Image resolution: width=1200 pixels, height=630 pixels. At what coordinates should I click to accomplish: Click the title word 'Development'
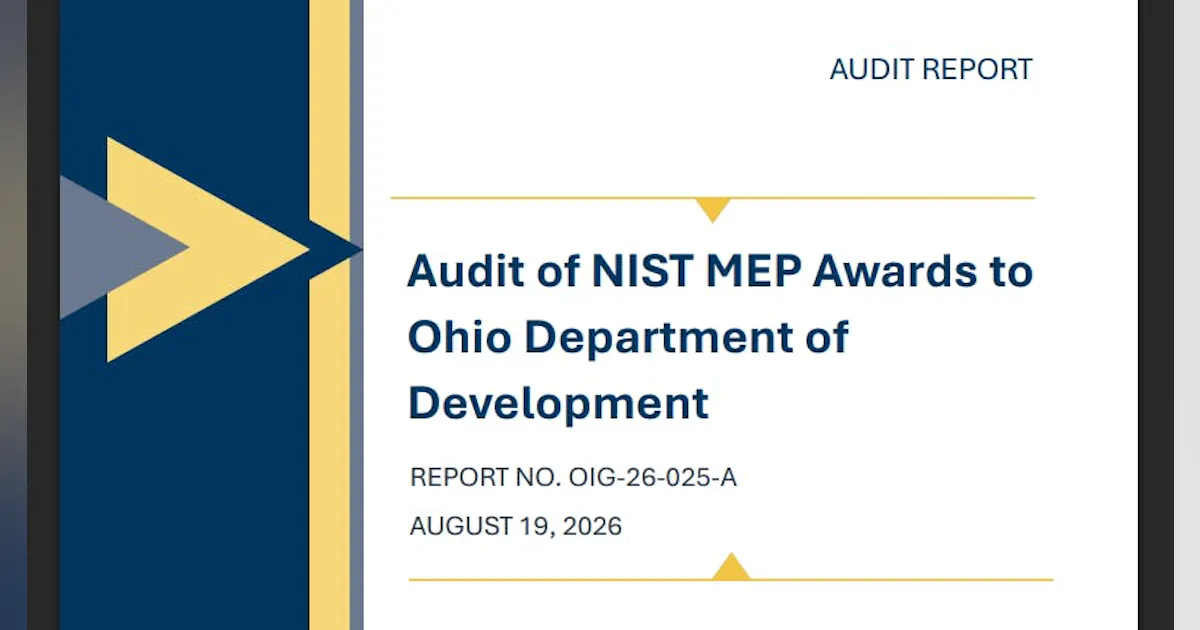tap(559, 404)
